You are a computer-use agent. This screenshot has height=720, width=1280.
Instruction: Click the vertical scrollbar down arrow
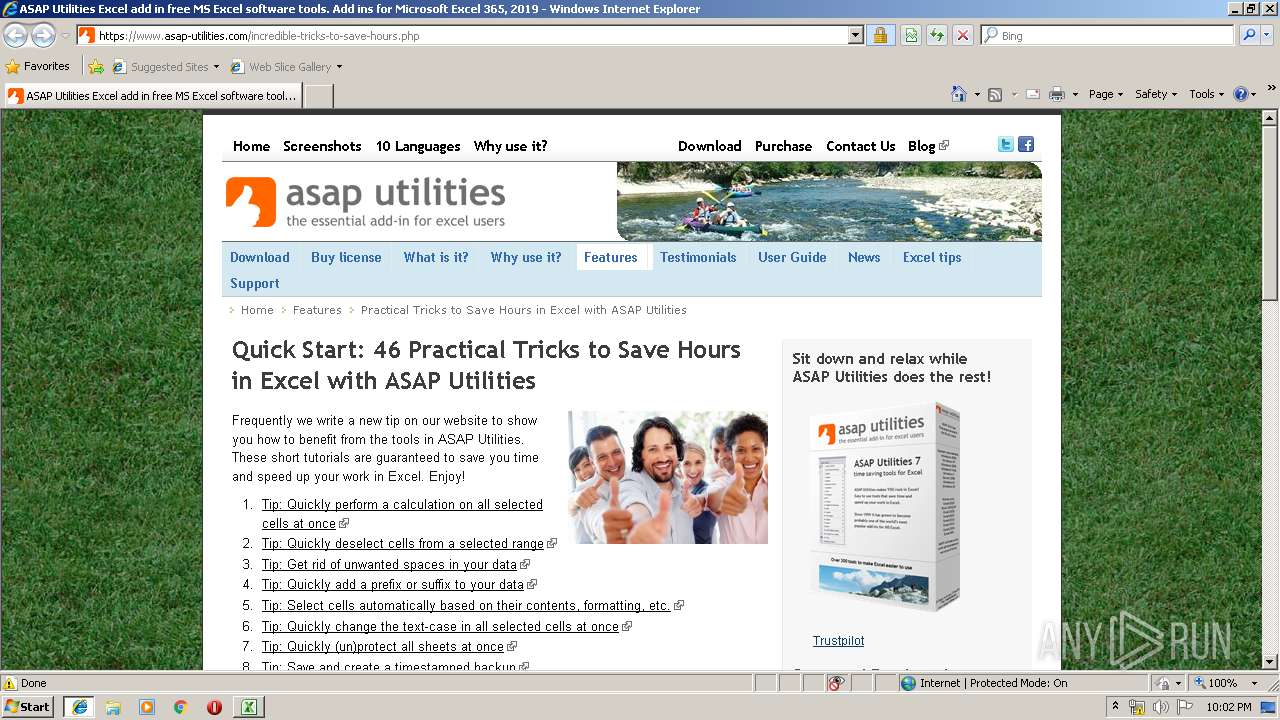(x=1270, y=661)
